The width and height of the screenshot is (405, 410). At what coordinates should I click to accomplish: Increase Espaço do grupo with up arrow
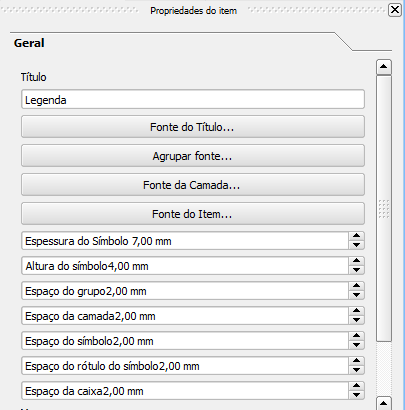click(356, 286)
